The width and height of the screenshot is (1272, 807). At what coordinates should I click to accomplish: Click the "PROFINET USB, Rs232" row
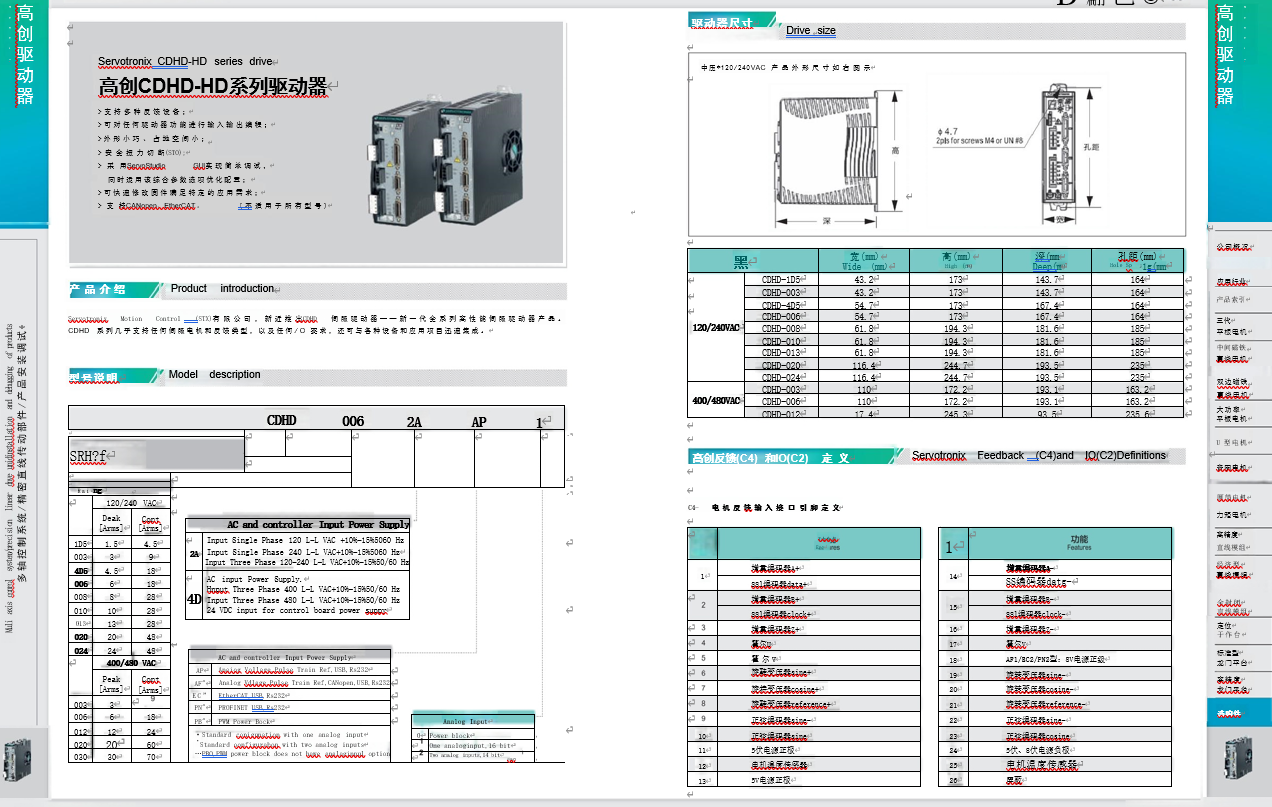tap(301, 707)
